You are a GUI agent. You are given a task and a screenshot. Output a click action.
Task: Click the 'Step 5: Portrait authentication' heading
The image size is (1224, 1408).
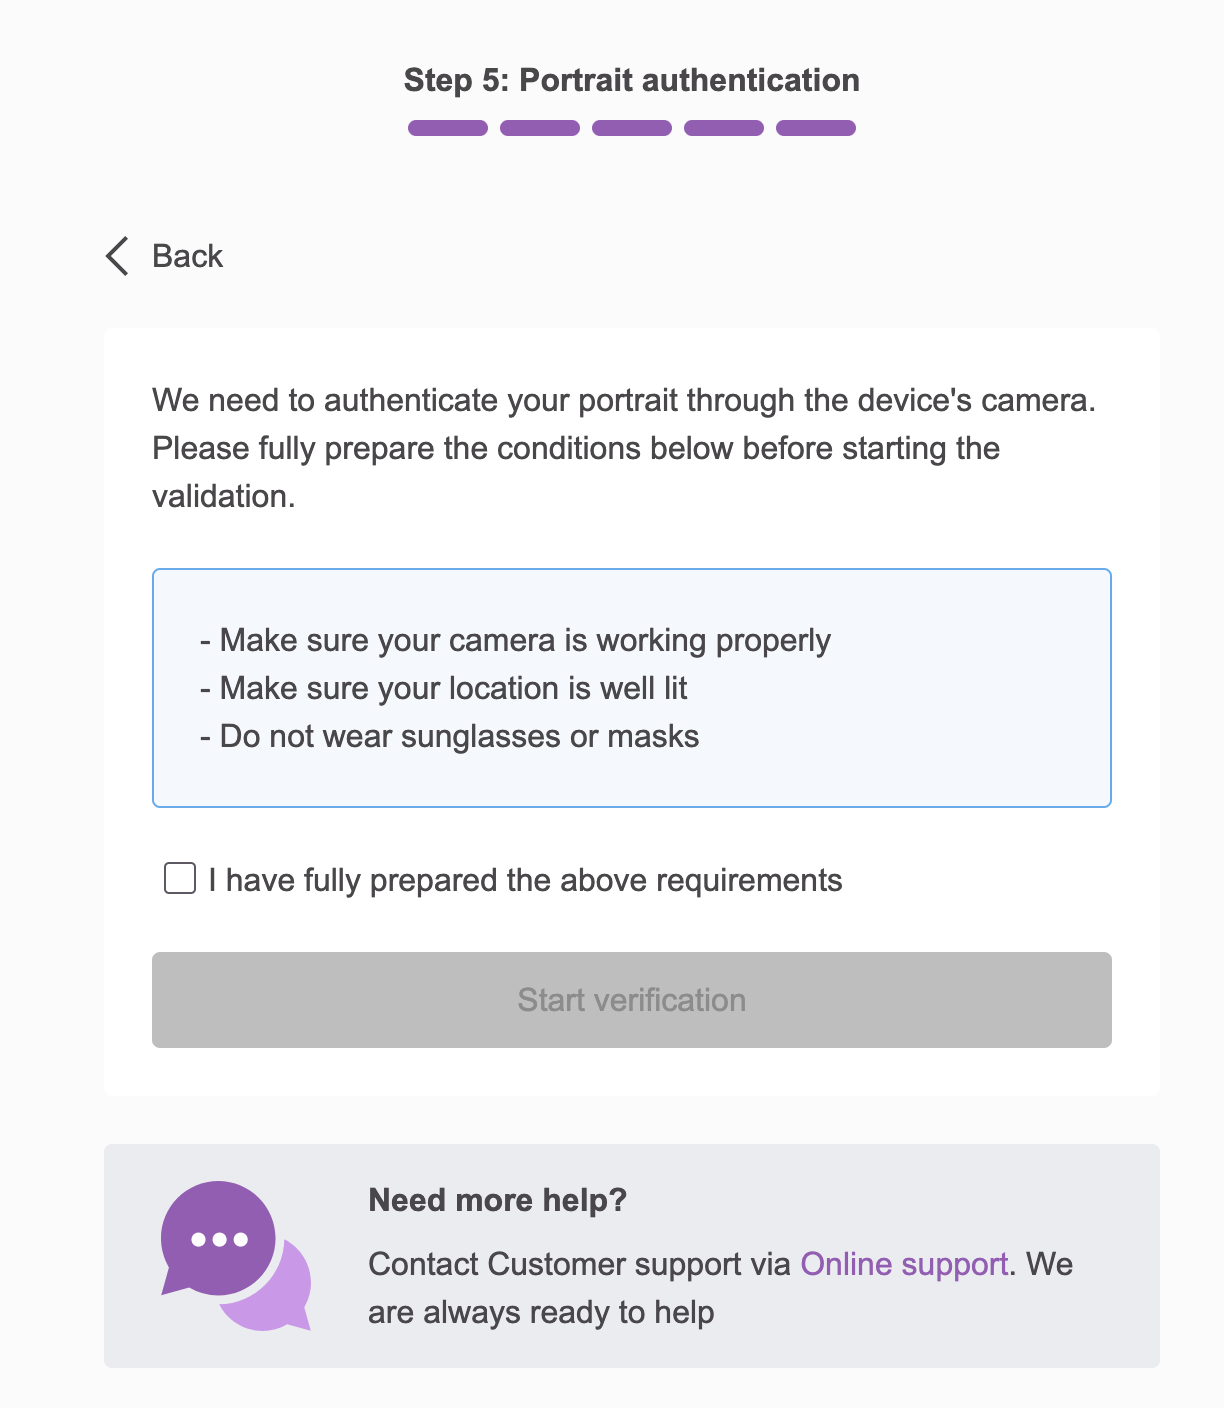(x=632, y=80)
